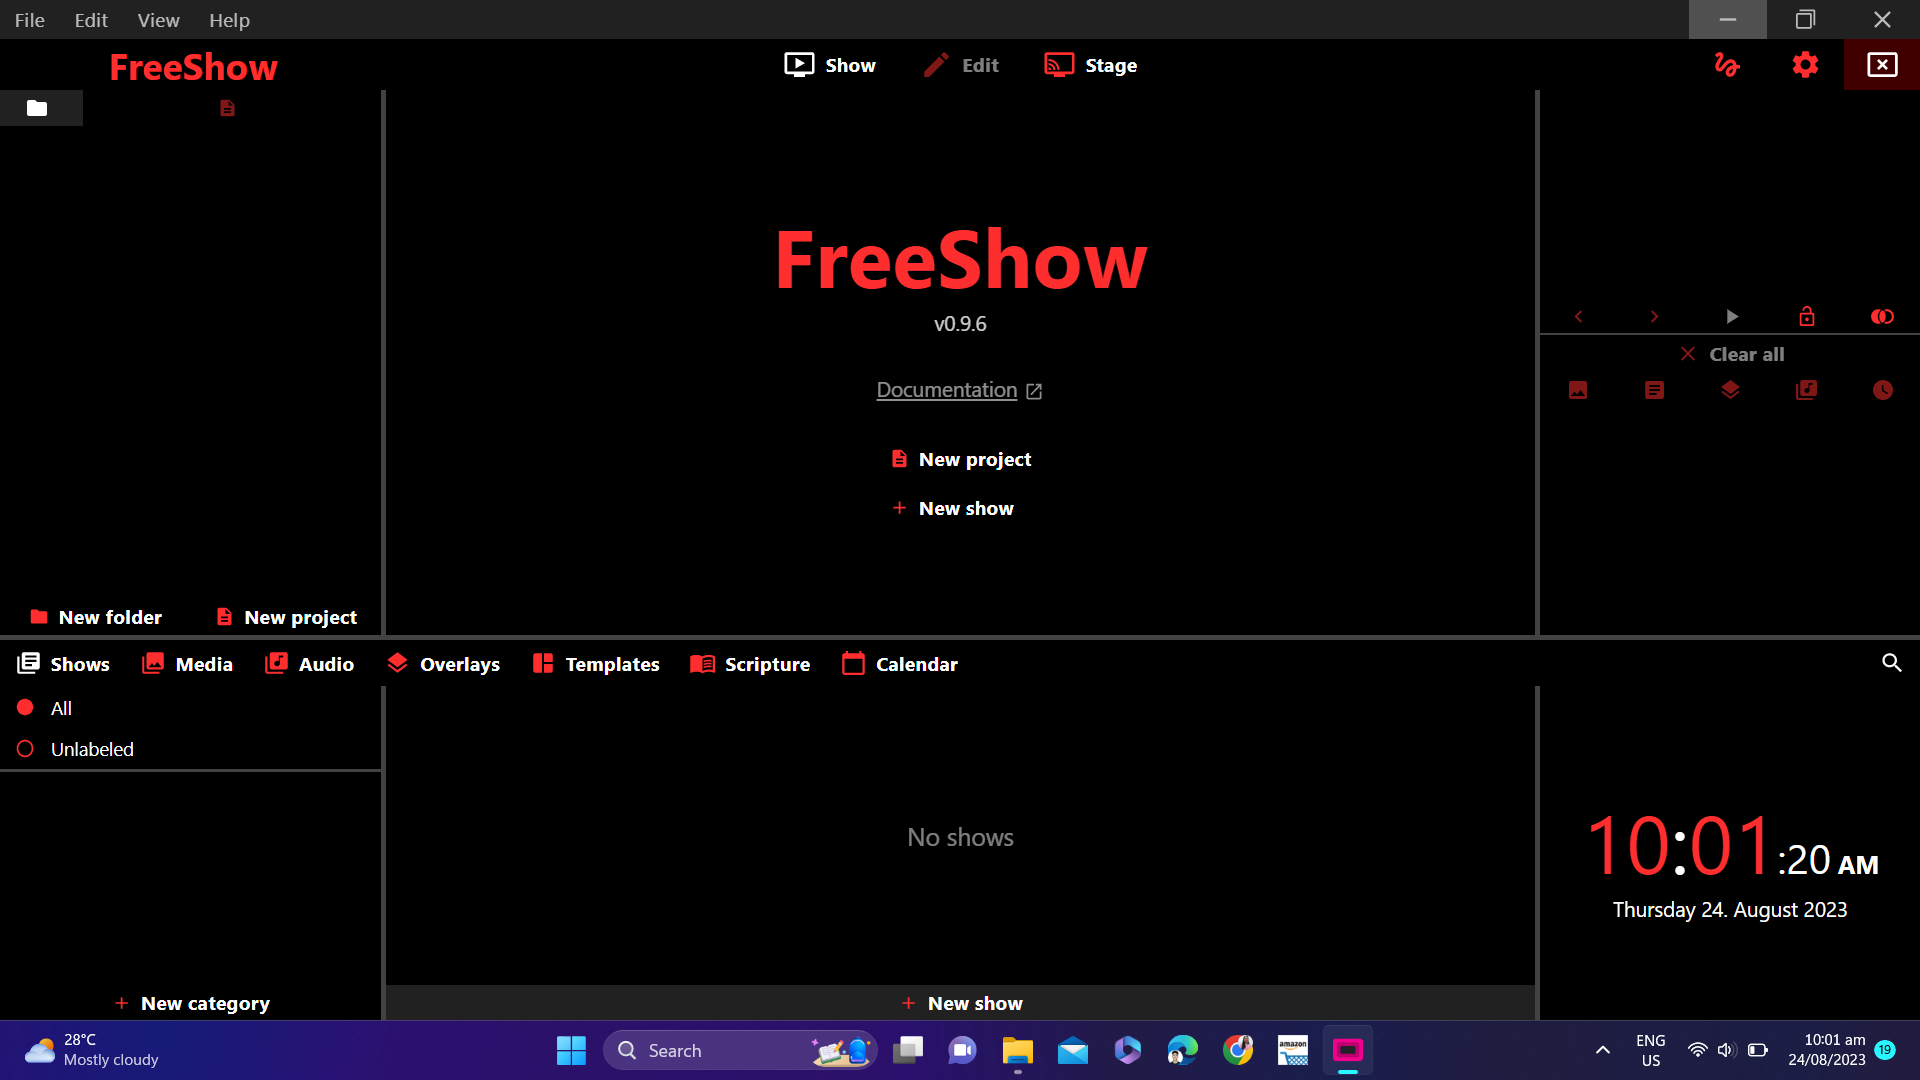Image resolution: width=1920 pixels, height=1080 pixels.
Task: Clear the slide output with the text icon
Action: pyautogui.click(x=1653, y=390)
